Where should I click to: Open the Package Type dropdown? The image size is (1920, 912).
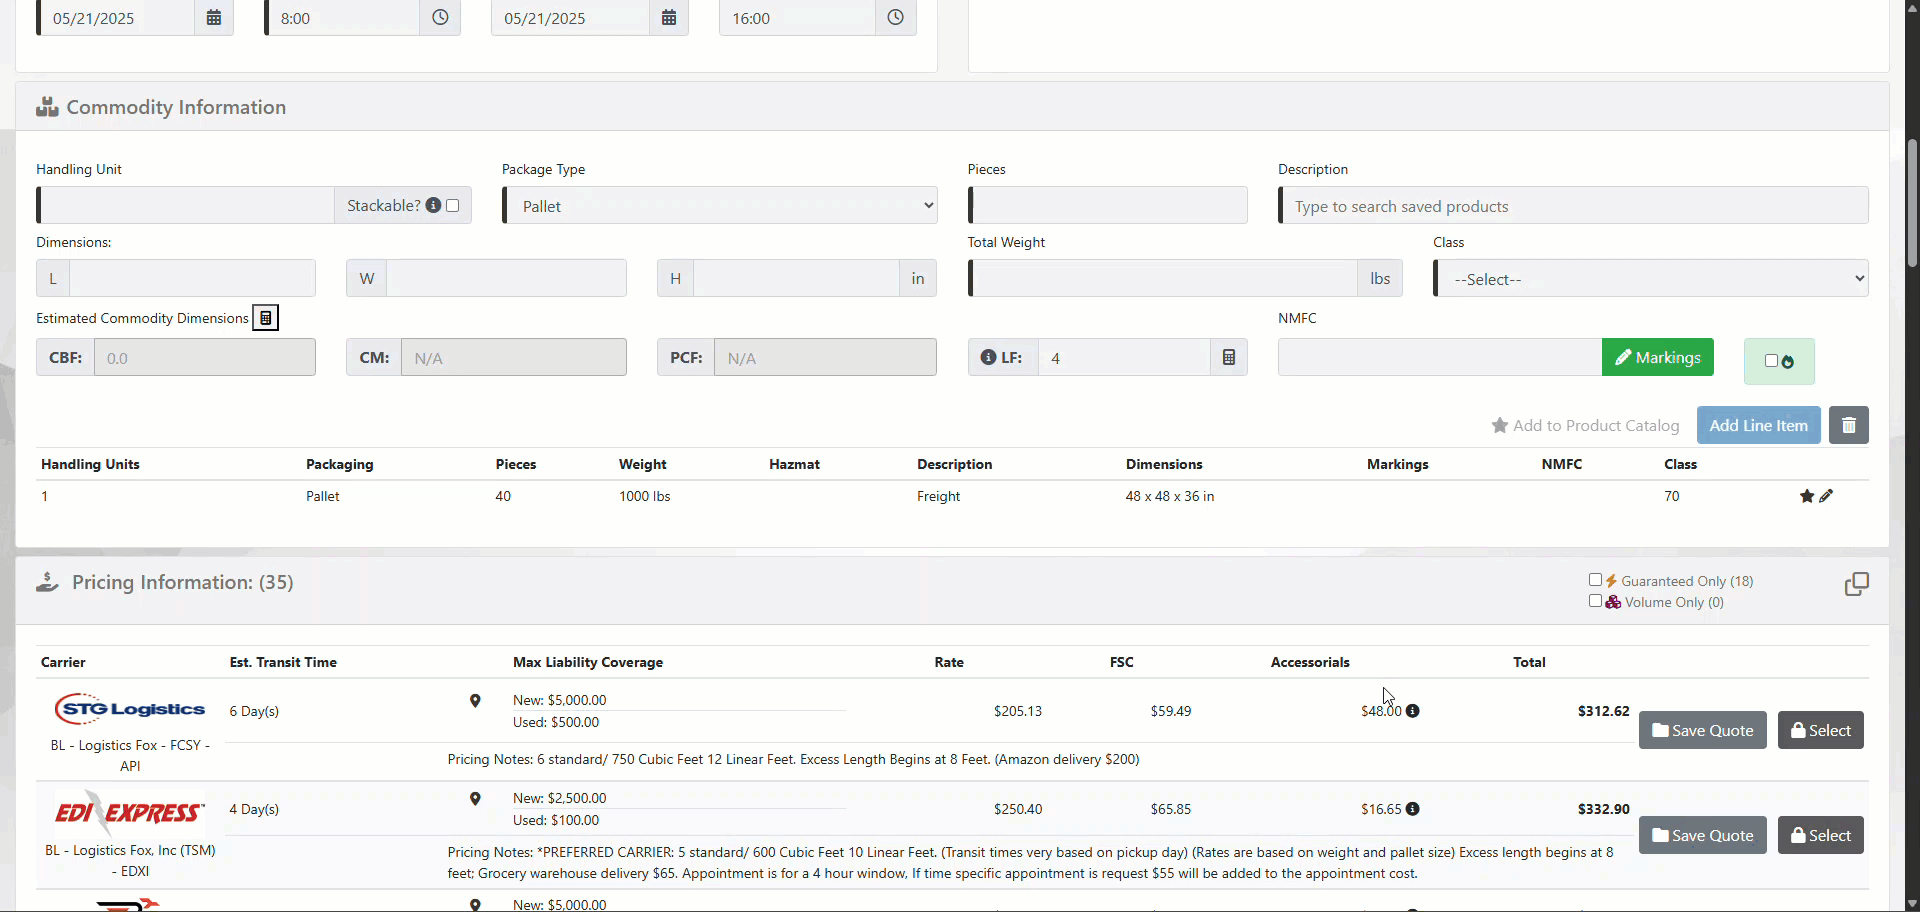pos(720,206)
